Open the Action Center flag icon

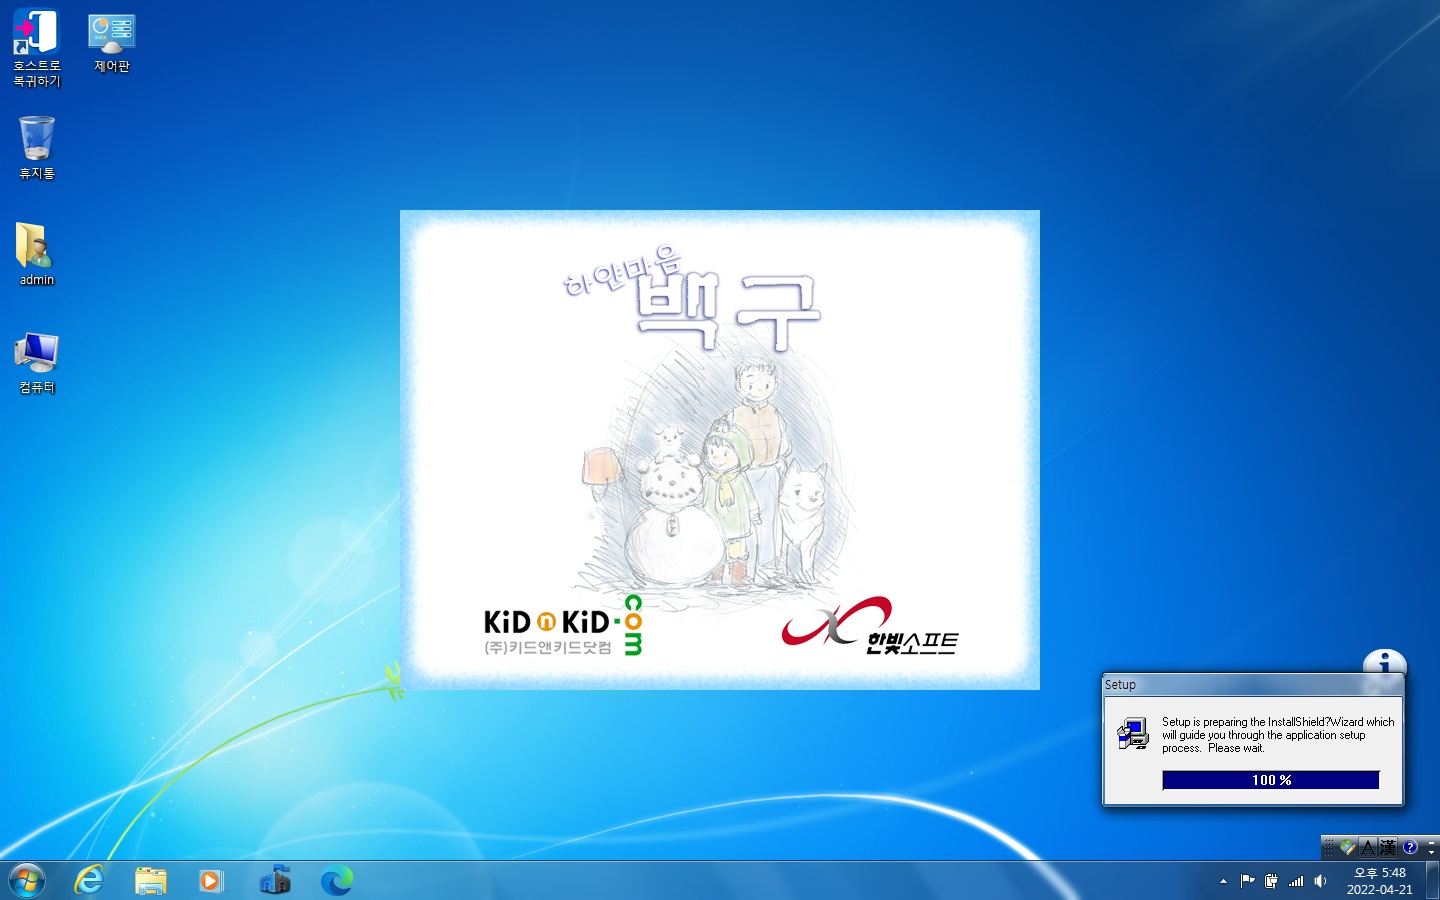click(x=1247, y=881)
